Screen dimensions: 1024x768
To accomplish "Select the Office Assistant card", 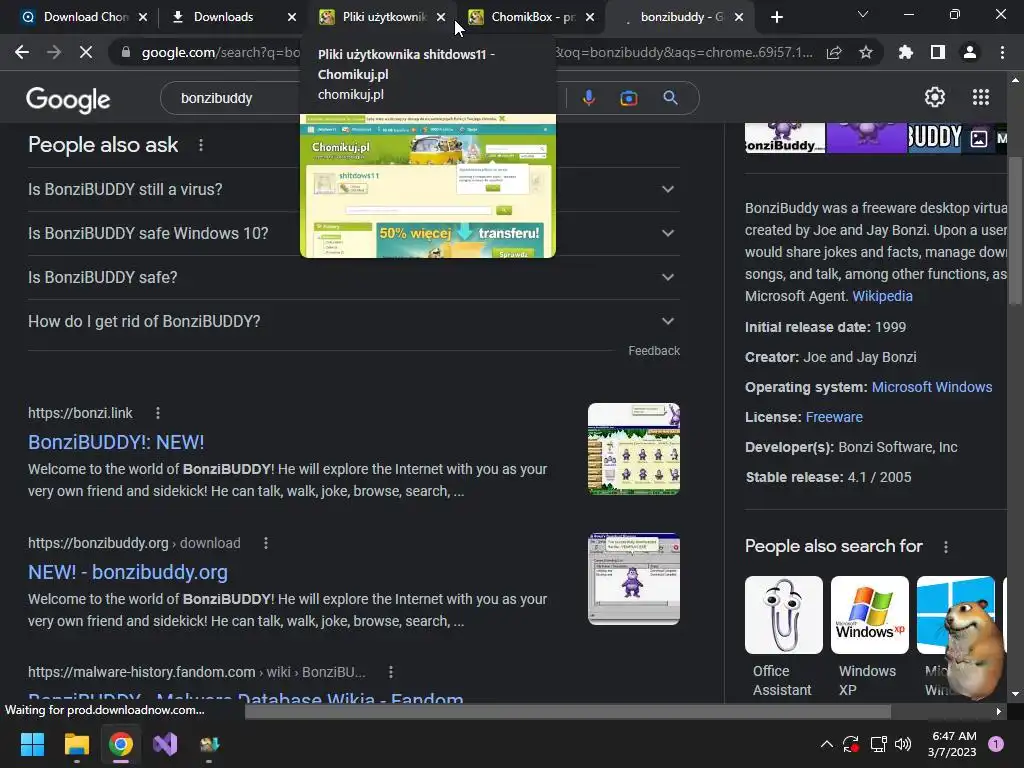I will point(783,637).
